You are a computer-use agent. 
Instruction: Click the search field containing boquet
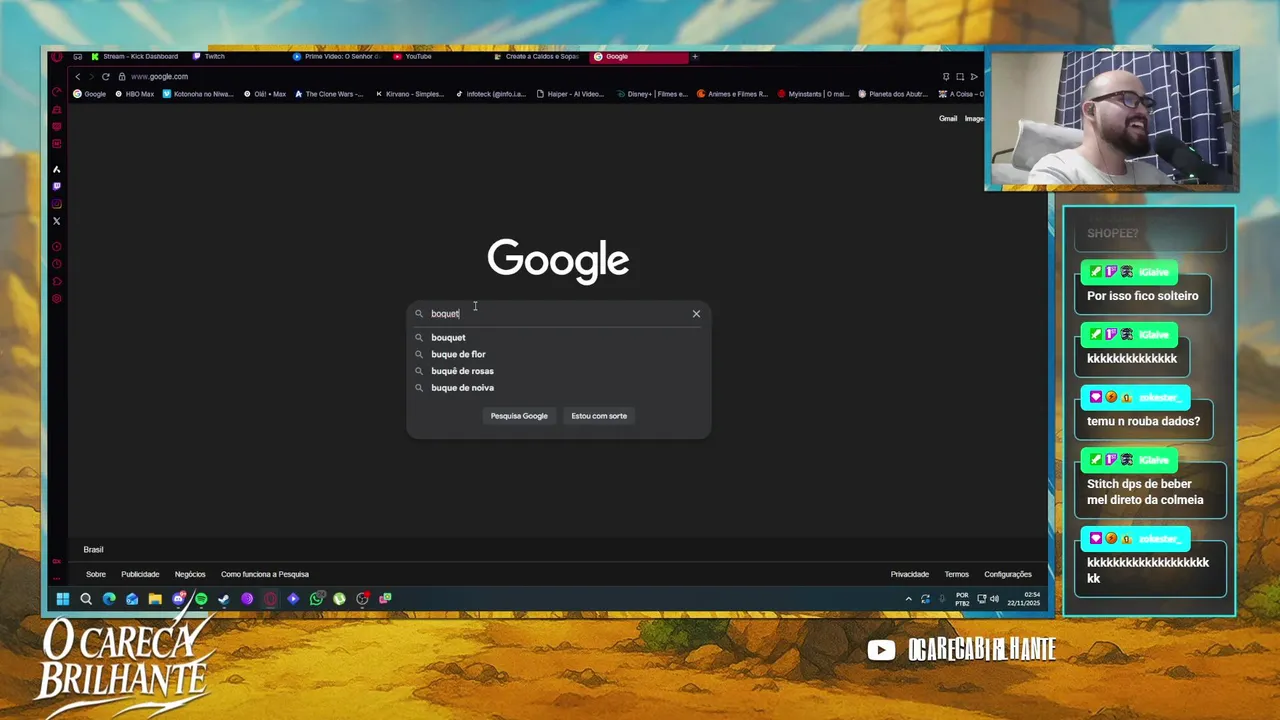(558, 314)
